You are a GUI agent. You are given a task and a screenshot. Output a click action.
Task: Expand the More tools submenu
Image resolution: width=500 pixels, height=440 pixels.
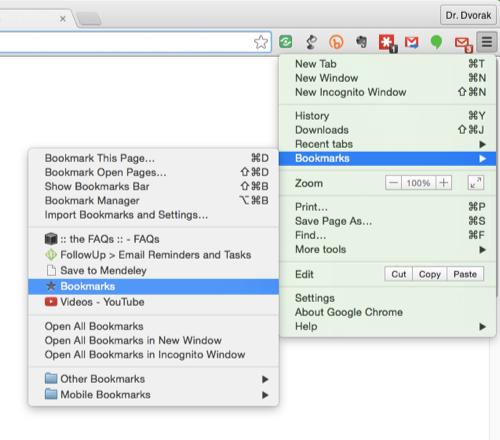[x=387, y=249]
